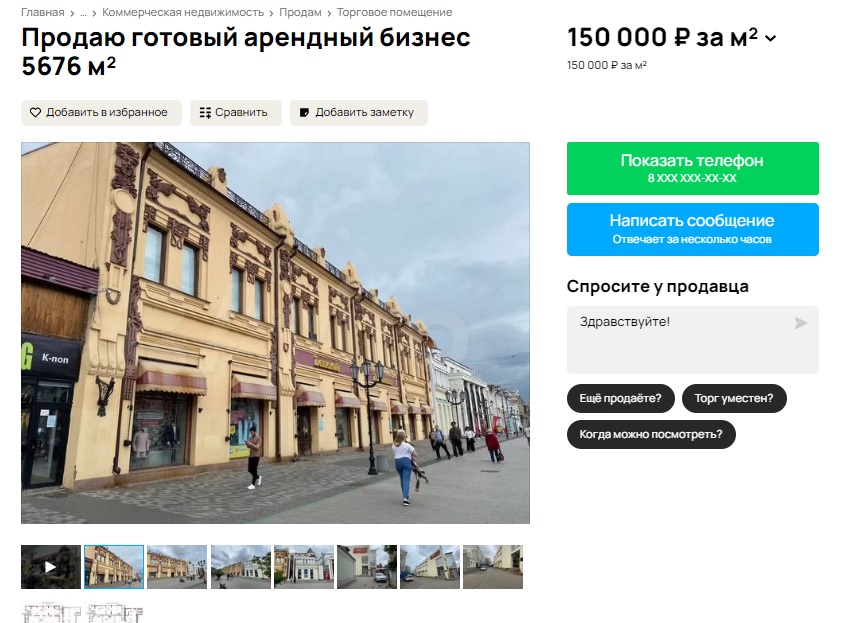Click the heart icon to add to favorites
The width and height of the screenshot is (853, 623).
[x=35, y=113]
